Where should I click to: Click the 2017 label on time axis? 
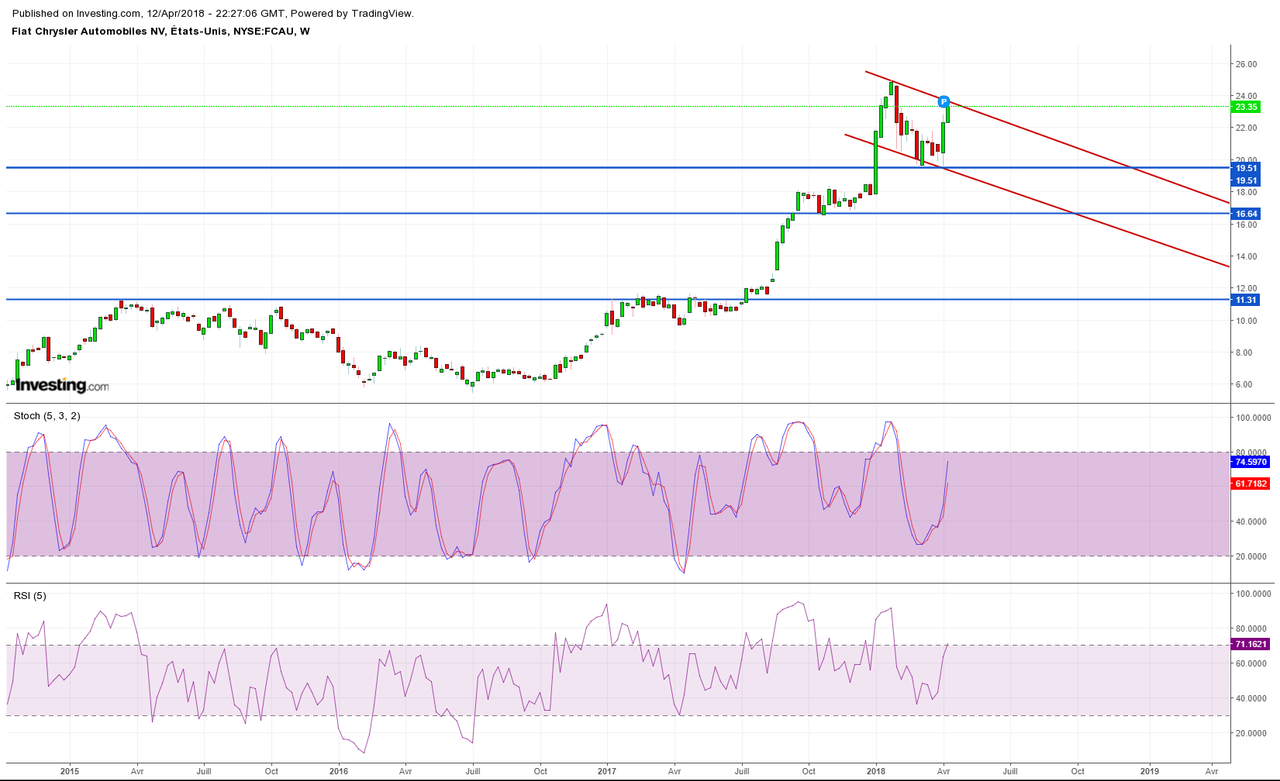click(607, 772)
